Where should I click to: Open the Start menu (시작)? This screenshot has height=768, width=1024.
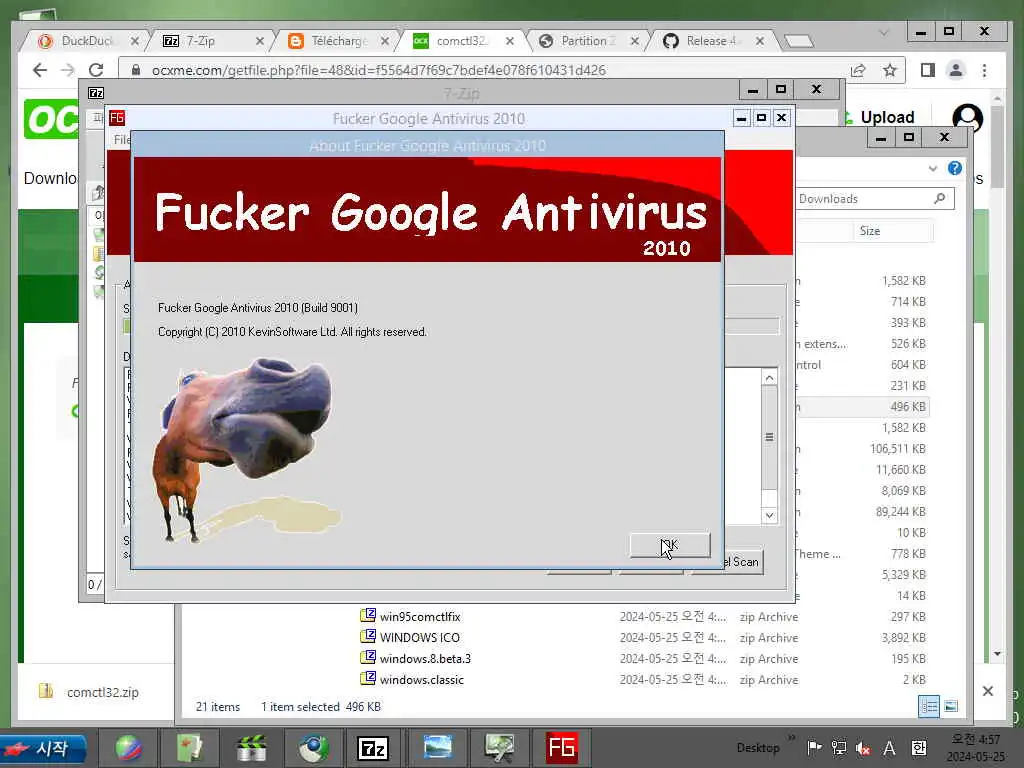(44, 748)
